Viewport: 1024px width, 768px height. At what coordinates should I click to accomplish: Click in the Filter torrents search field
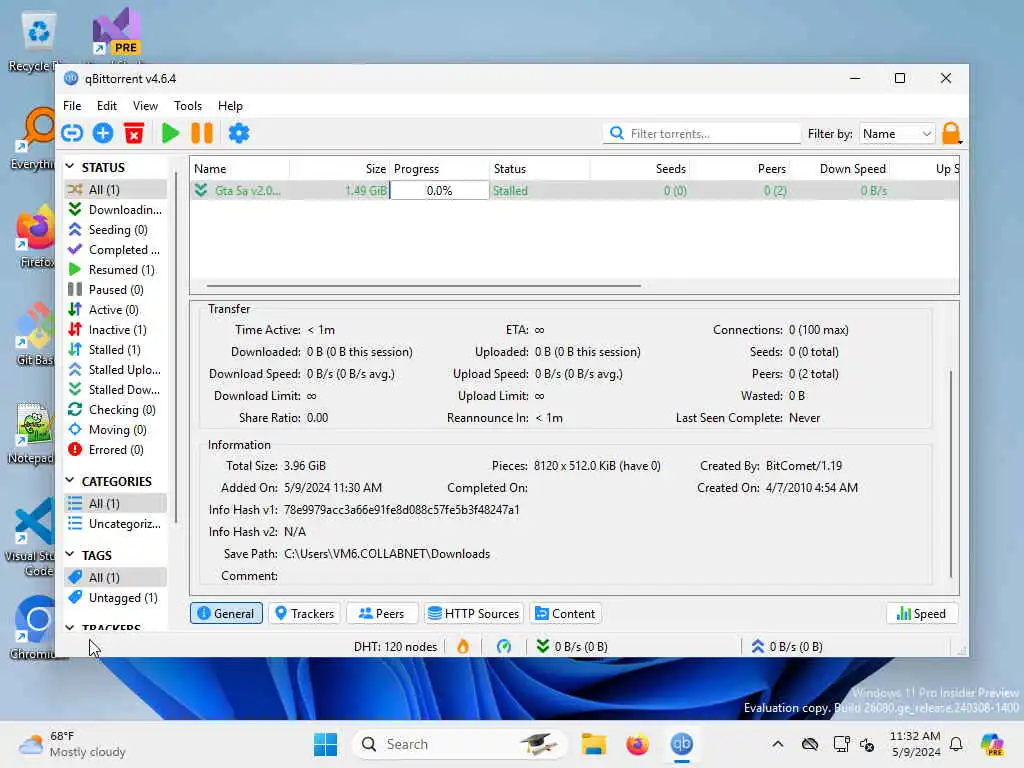(701, 133)
